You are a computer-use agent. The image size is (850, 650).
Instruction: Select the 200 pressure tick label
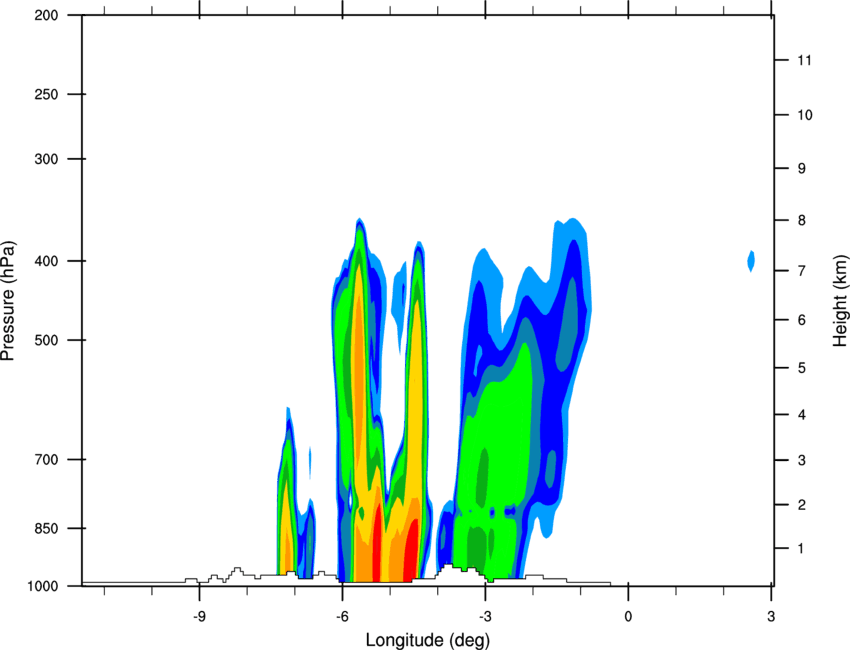coord(46,15)
